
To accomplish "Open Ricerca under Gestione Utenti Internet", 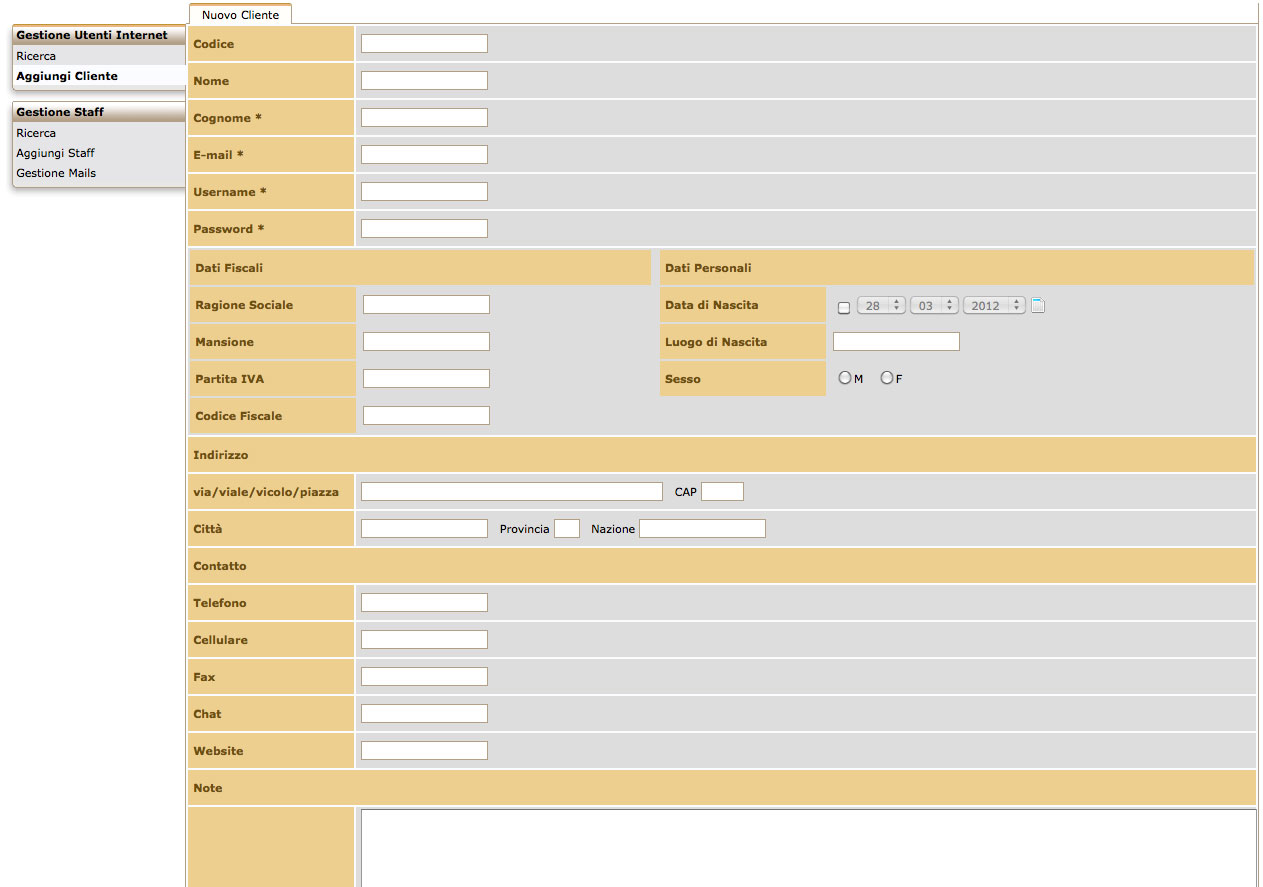I will 36,56.
